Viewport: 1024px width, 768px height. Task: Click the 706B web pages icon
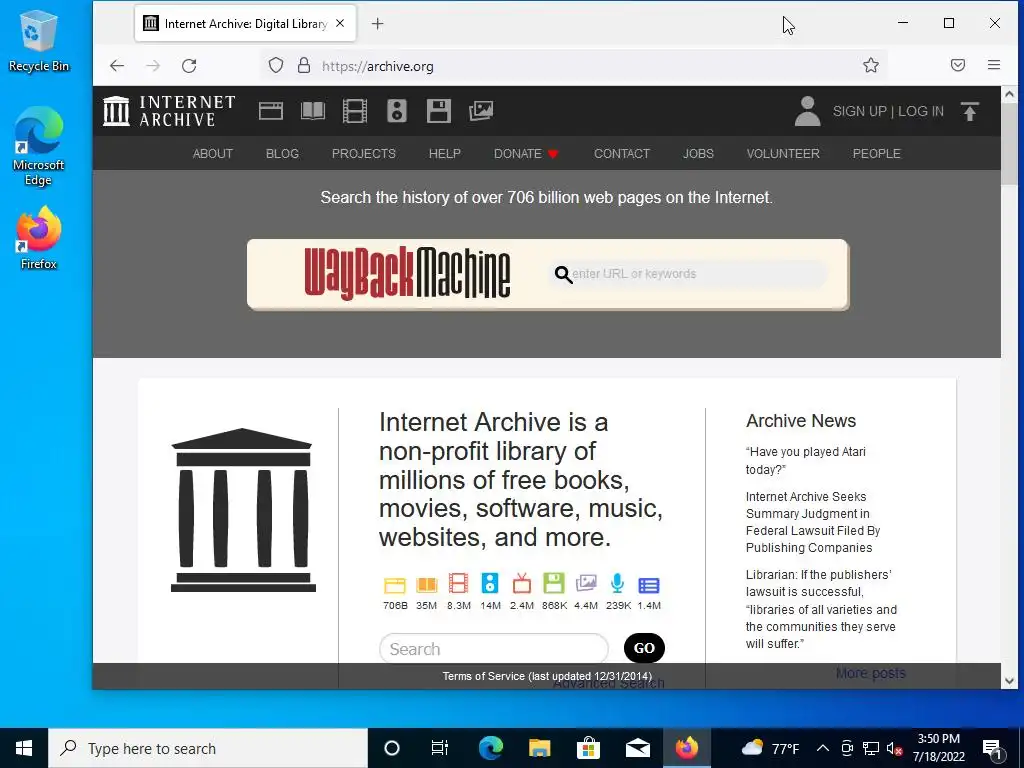coord(394,584)
